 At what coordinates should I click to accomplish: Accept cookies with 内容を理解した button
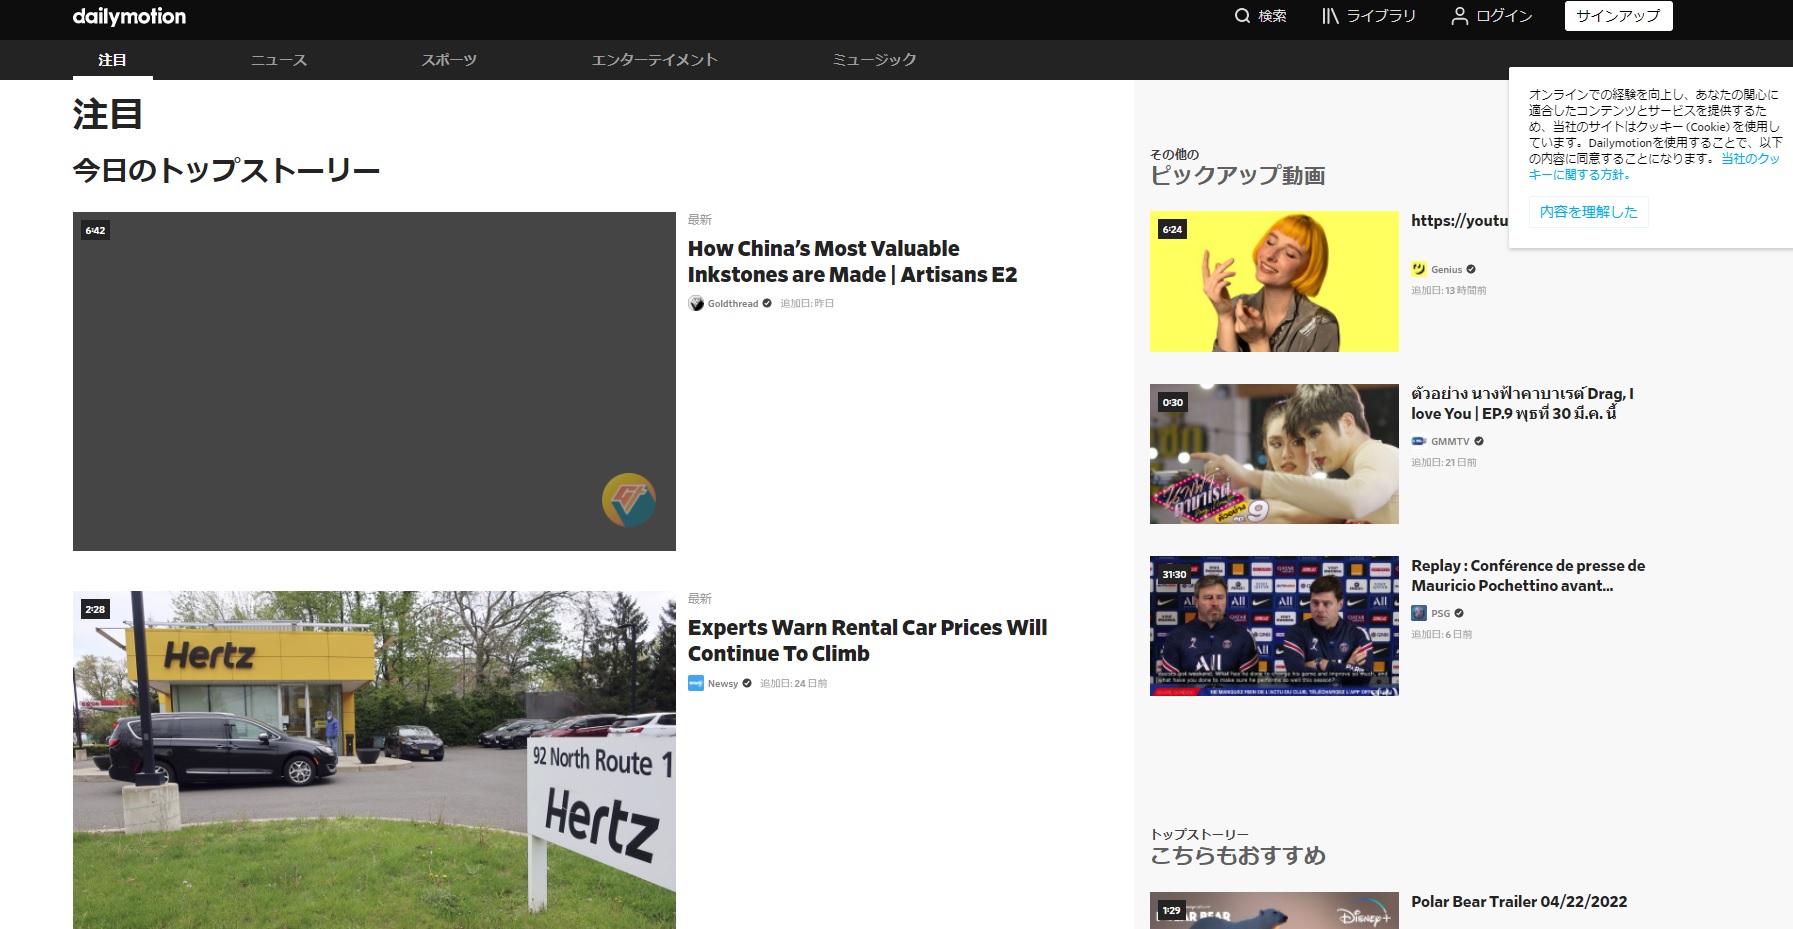coord(1588,212)
